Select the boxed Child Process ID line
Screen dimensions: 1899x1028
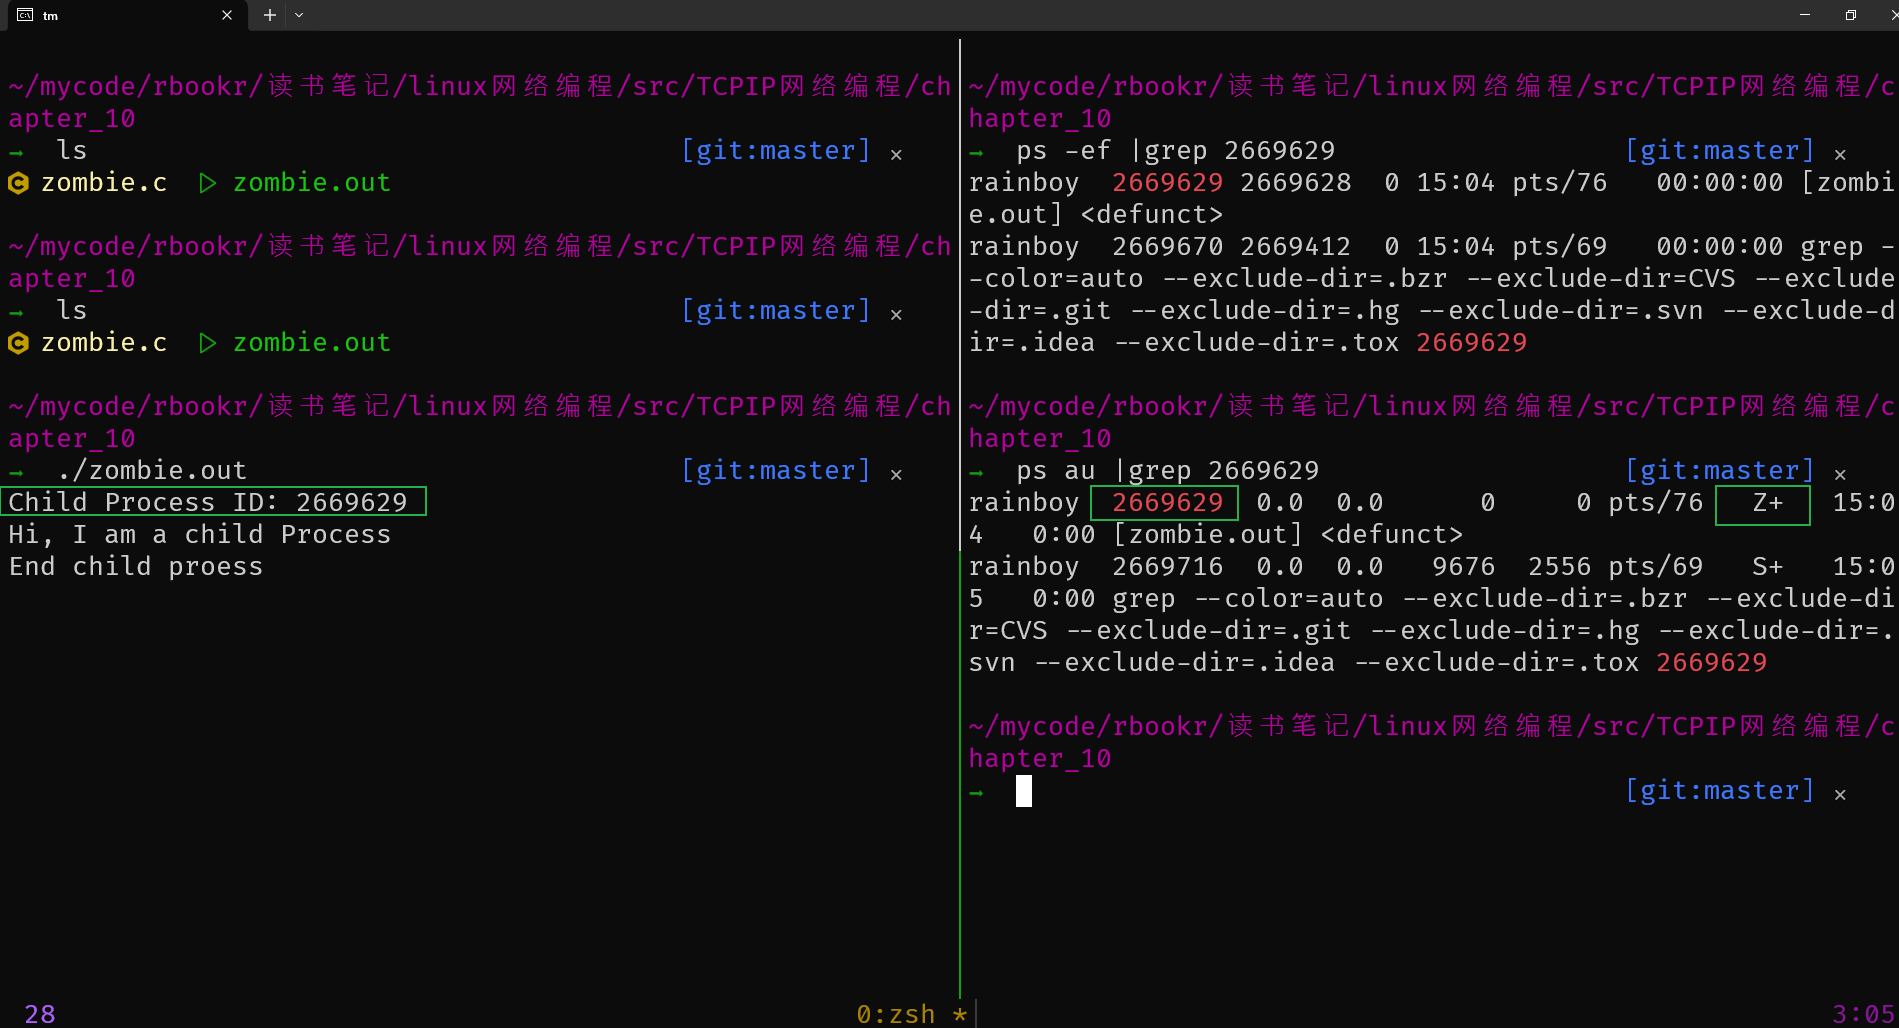point(213,502)
